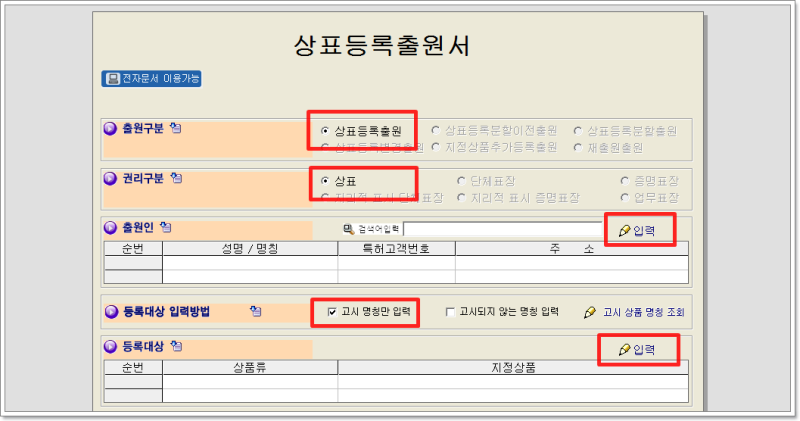
Task: Click the 상품류 column header
Action: pos(250,367)
